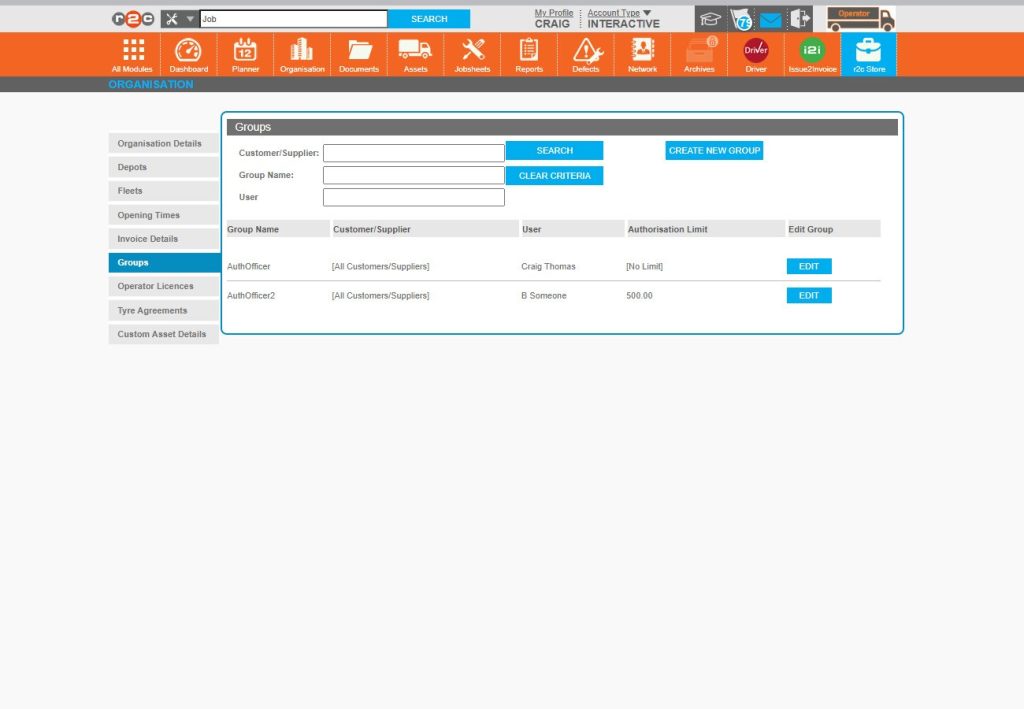This screenshot has width=1024, height=709.
Task: Open the r2c Store
Action: [x=867, y=55]
